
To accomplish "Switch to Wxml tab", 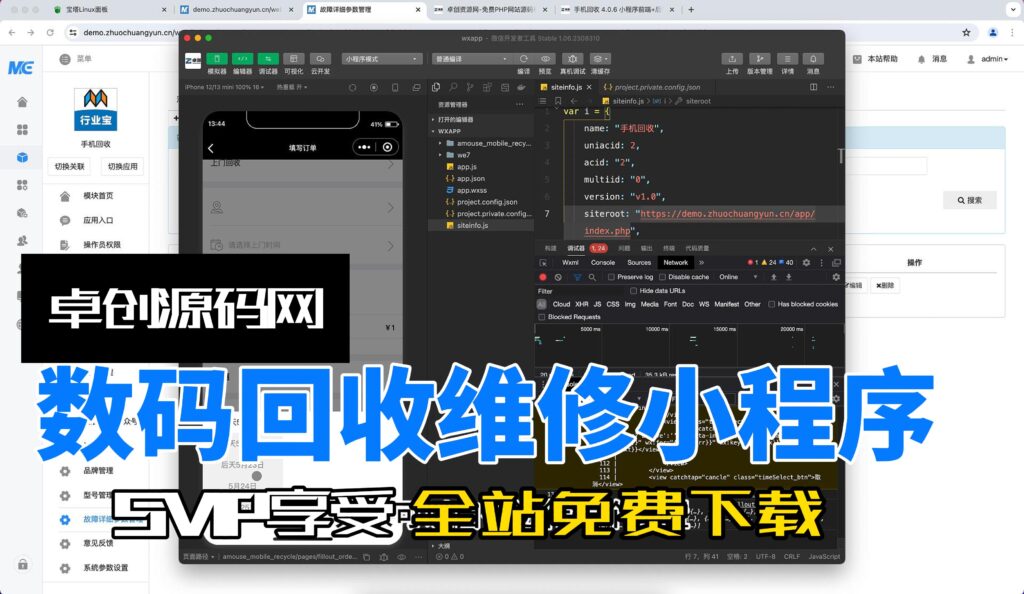I will 570,262.
